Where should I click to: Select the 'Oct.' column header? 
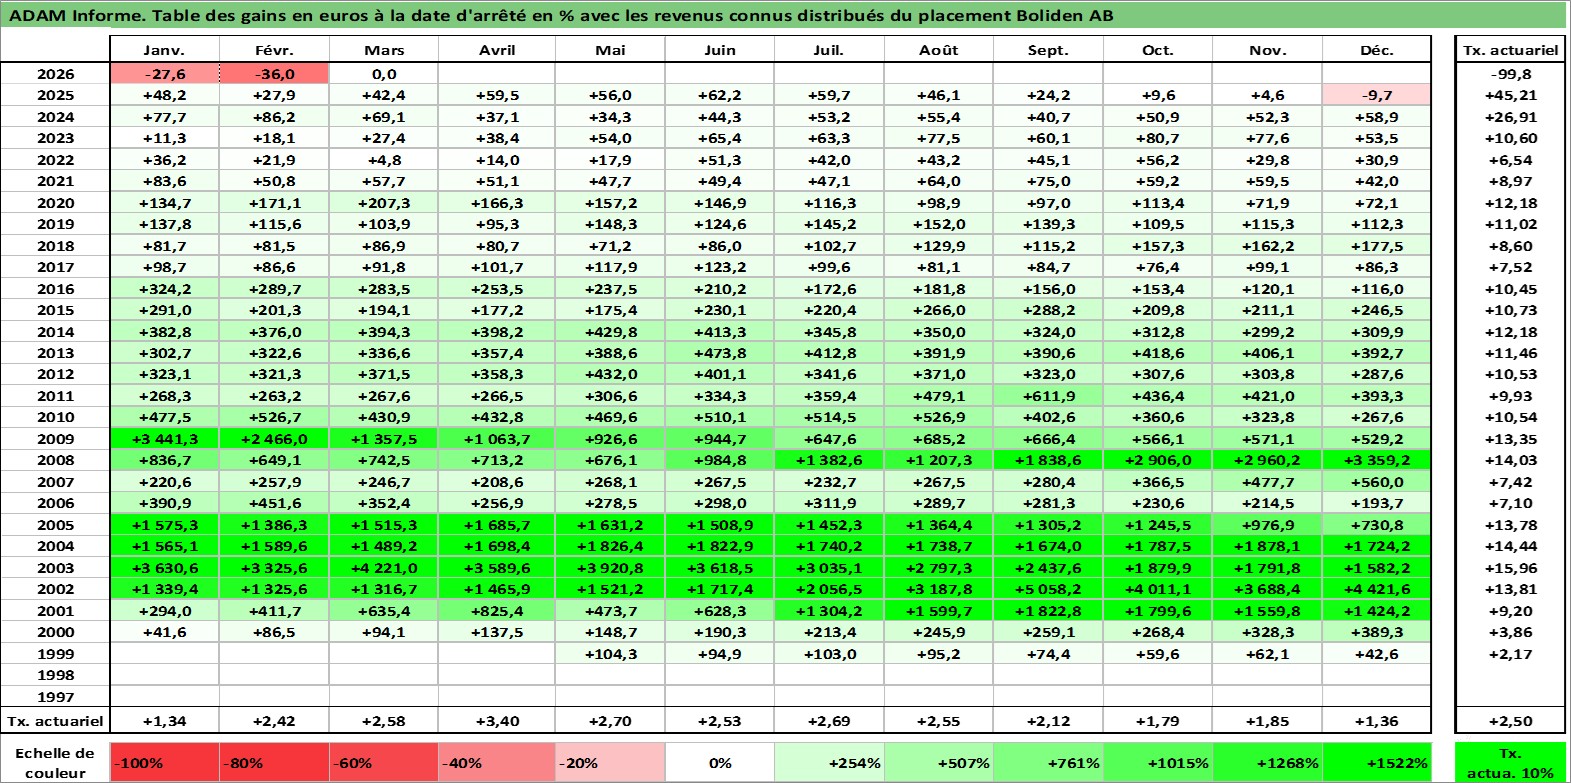(x=1158, y=50)
